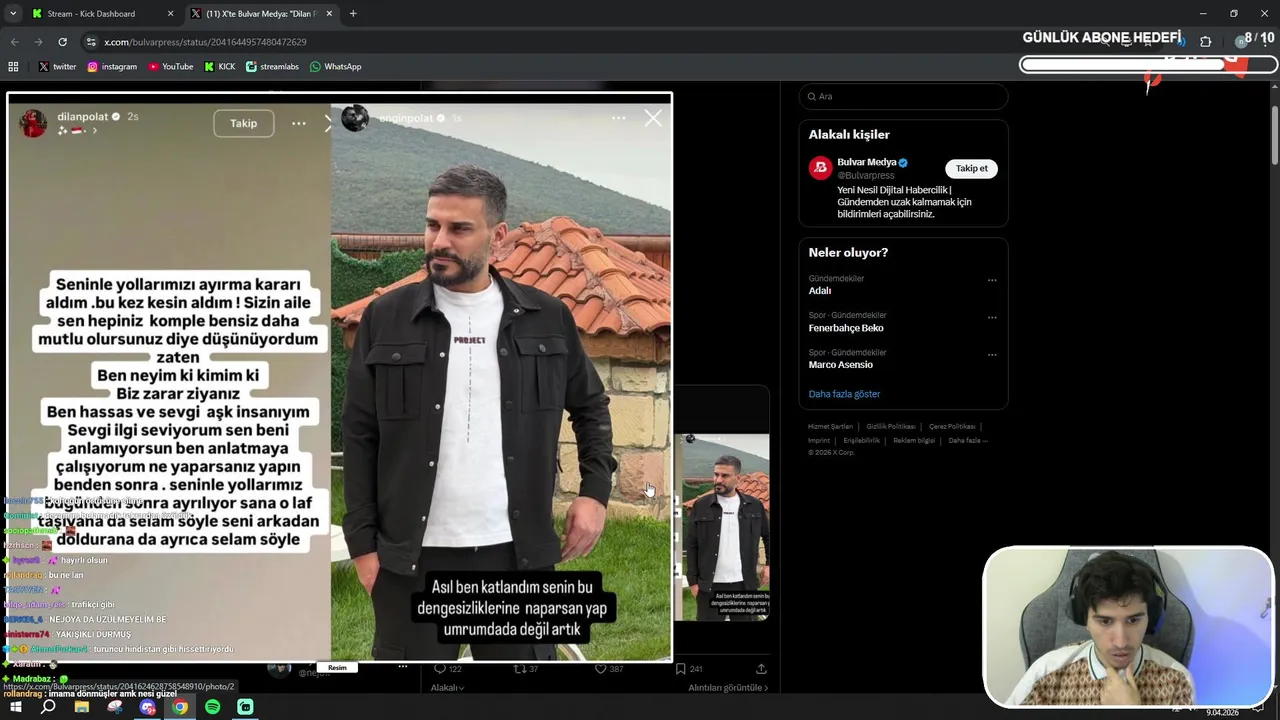The image size is (1280, 720).
Task: Open Alıntıları görüntüle quotes link
Action: (728, 688)
